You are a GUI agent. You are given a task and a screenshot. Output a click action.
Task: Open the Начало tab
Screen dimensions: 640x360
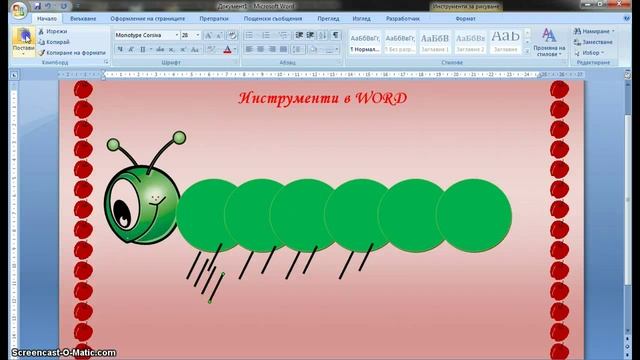(47, 19)
